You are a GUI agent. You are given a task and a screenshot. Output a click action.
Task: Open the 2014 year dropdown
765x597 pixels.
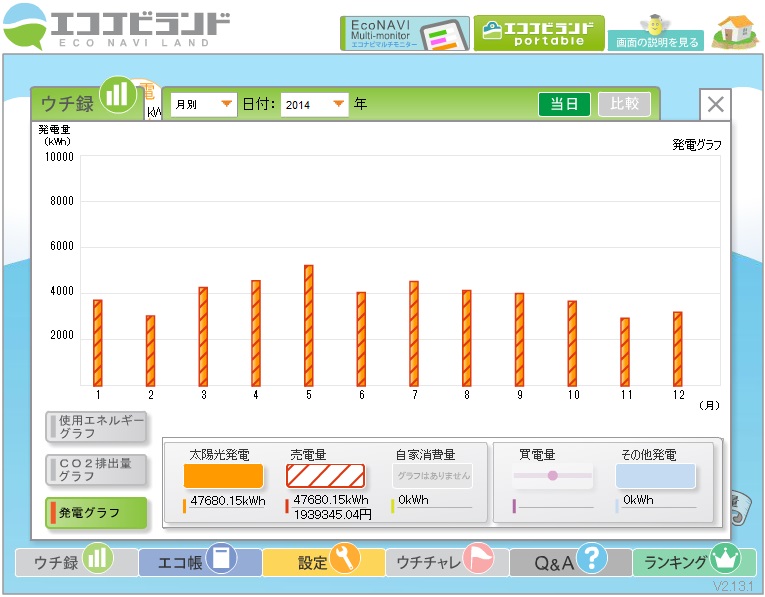(314, 104)
